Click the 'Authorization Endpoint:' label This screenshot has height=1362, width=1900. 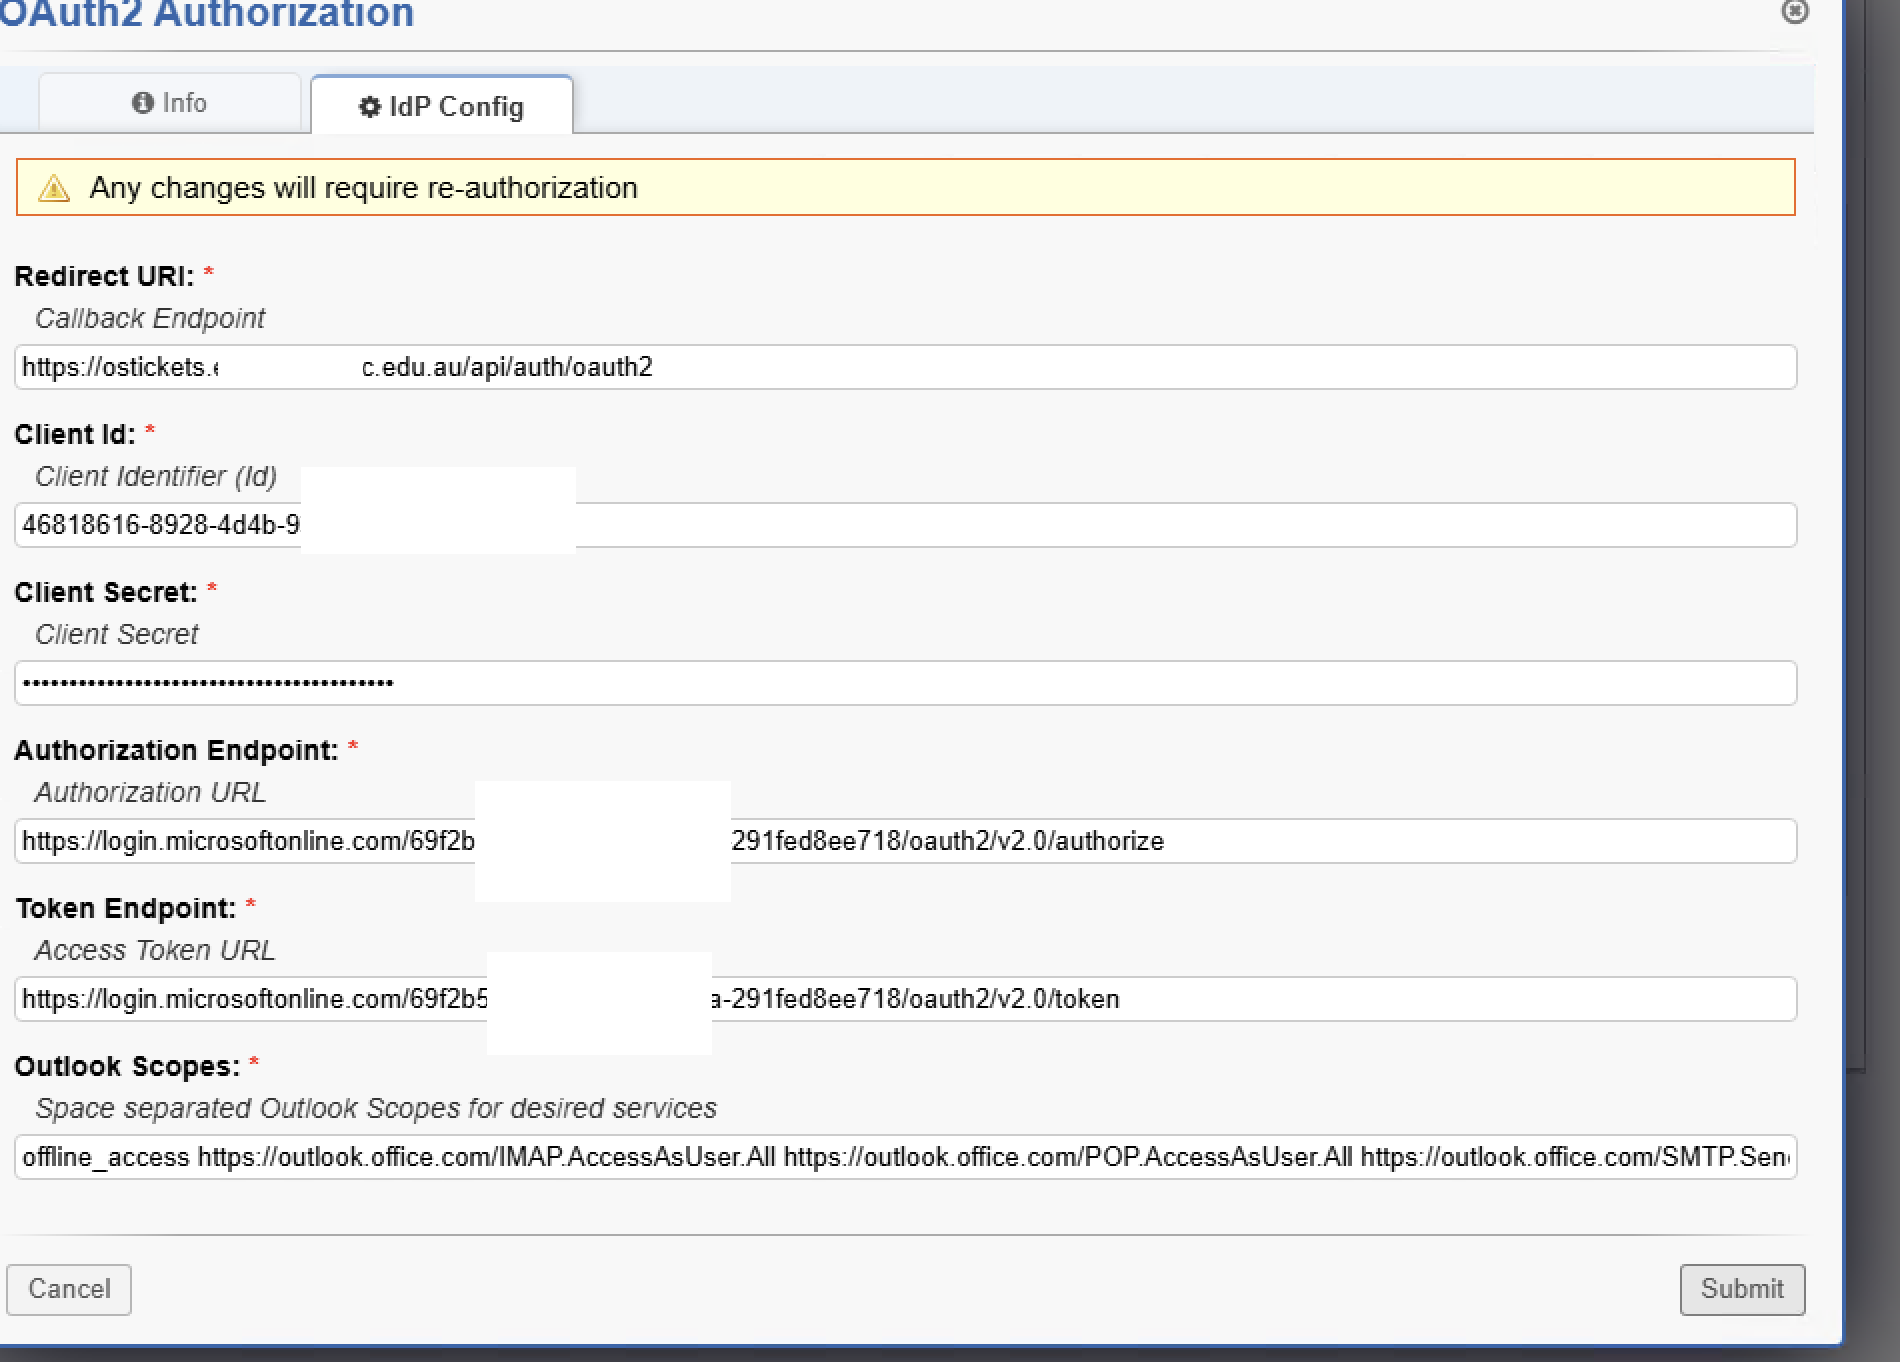coord(177,750)
